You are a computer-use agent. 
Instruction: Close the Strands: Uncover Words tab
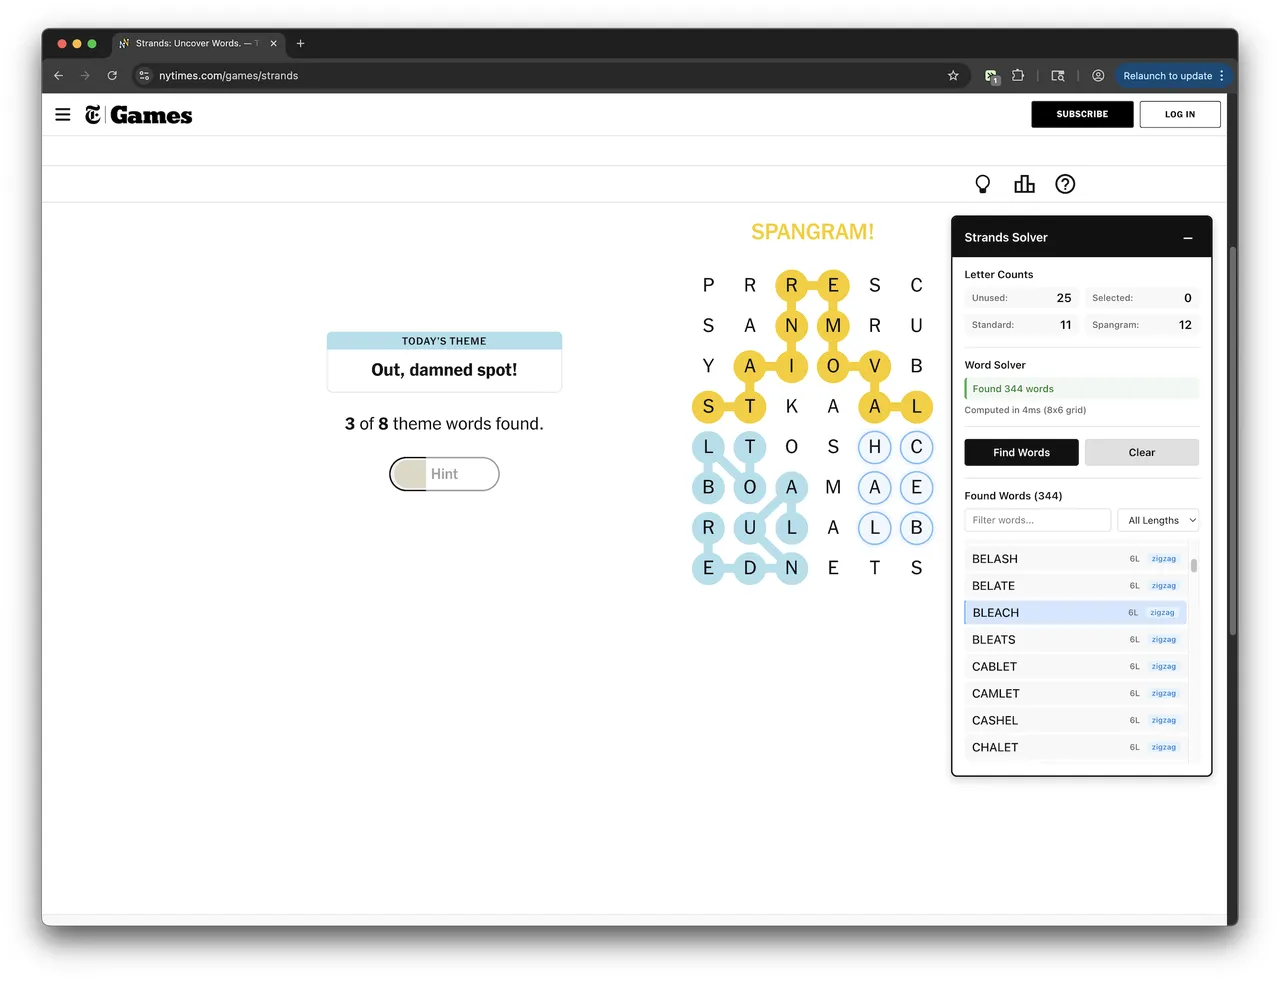(x=273, y=44)
